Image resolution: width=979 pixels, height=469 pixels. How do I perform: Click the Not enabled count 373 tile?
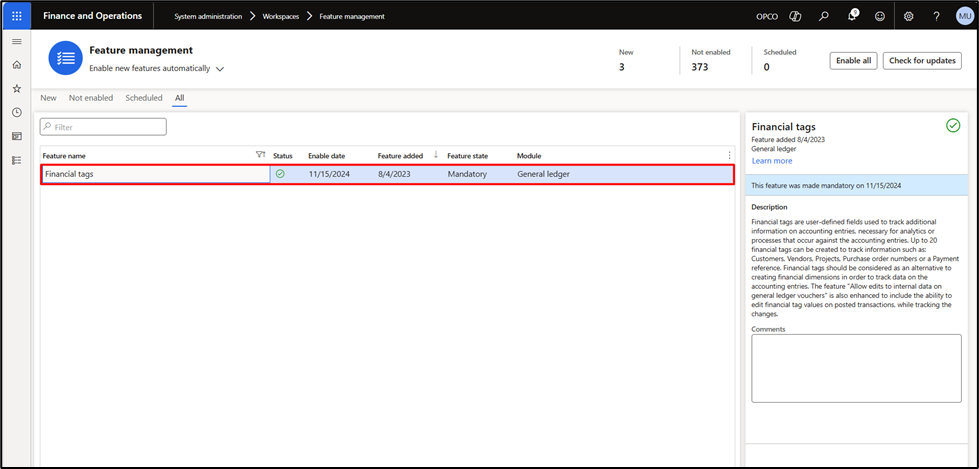pos(711,61)
